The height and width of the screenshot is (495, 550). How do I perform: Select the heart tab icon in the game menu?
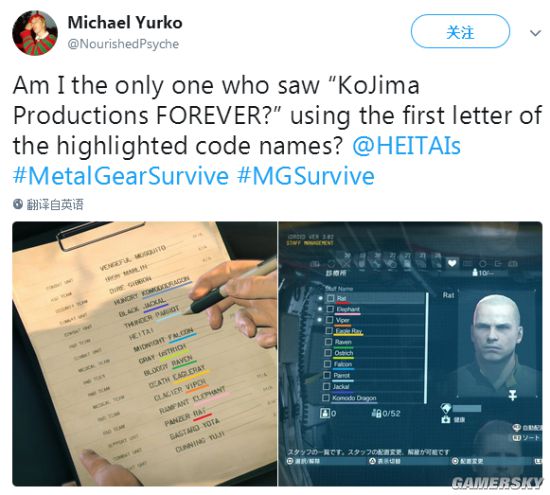(x=451, y=262)
